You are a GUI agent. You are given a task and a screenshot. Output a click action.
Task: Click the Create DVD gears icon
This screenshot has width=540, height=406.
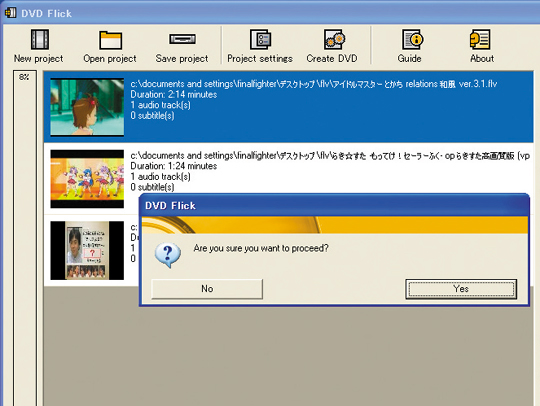coord(334,39)
